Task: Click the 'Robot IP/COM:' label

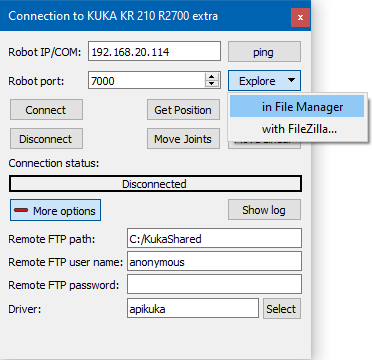Action: [x=45, y=52]
